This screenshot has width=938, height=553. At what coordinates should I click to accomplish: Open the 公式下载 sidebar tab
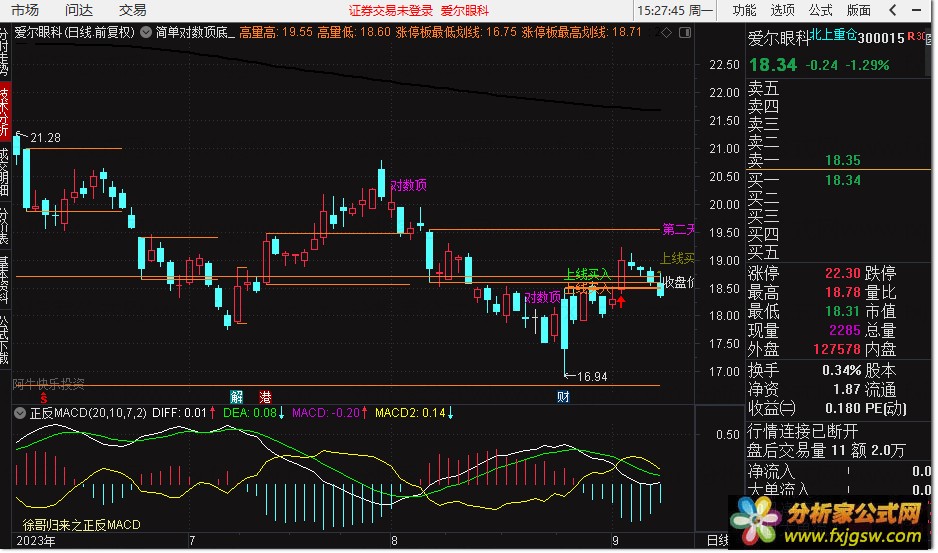(5, 339)
